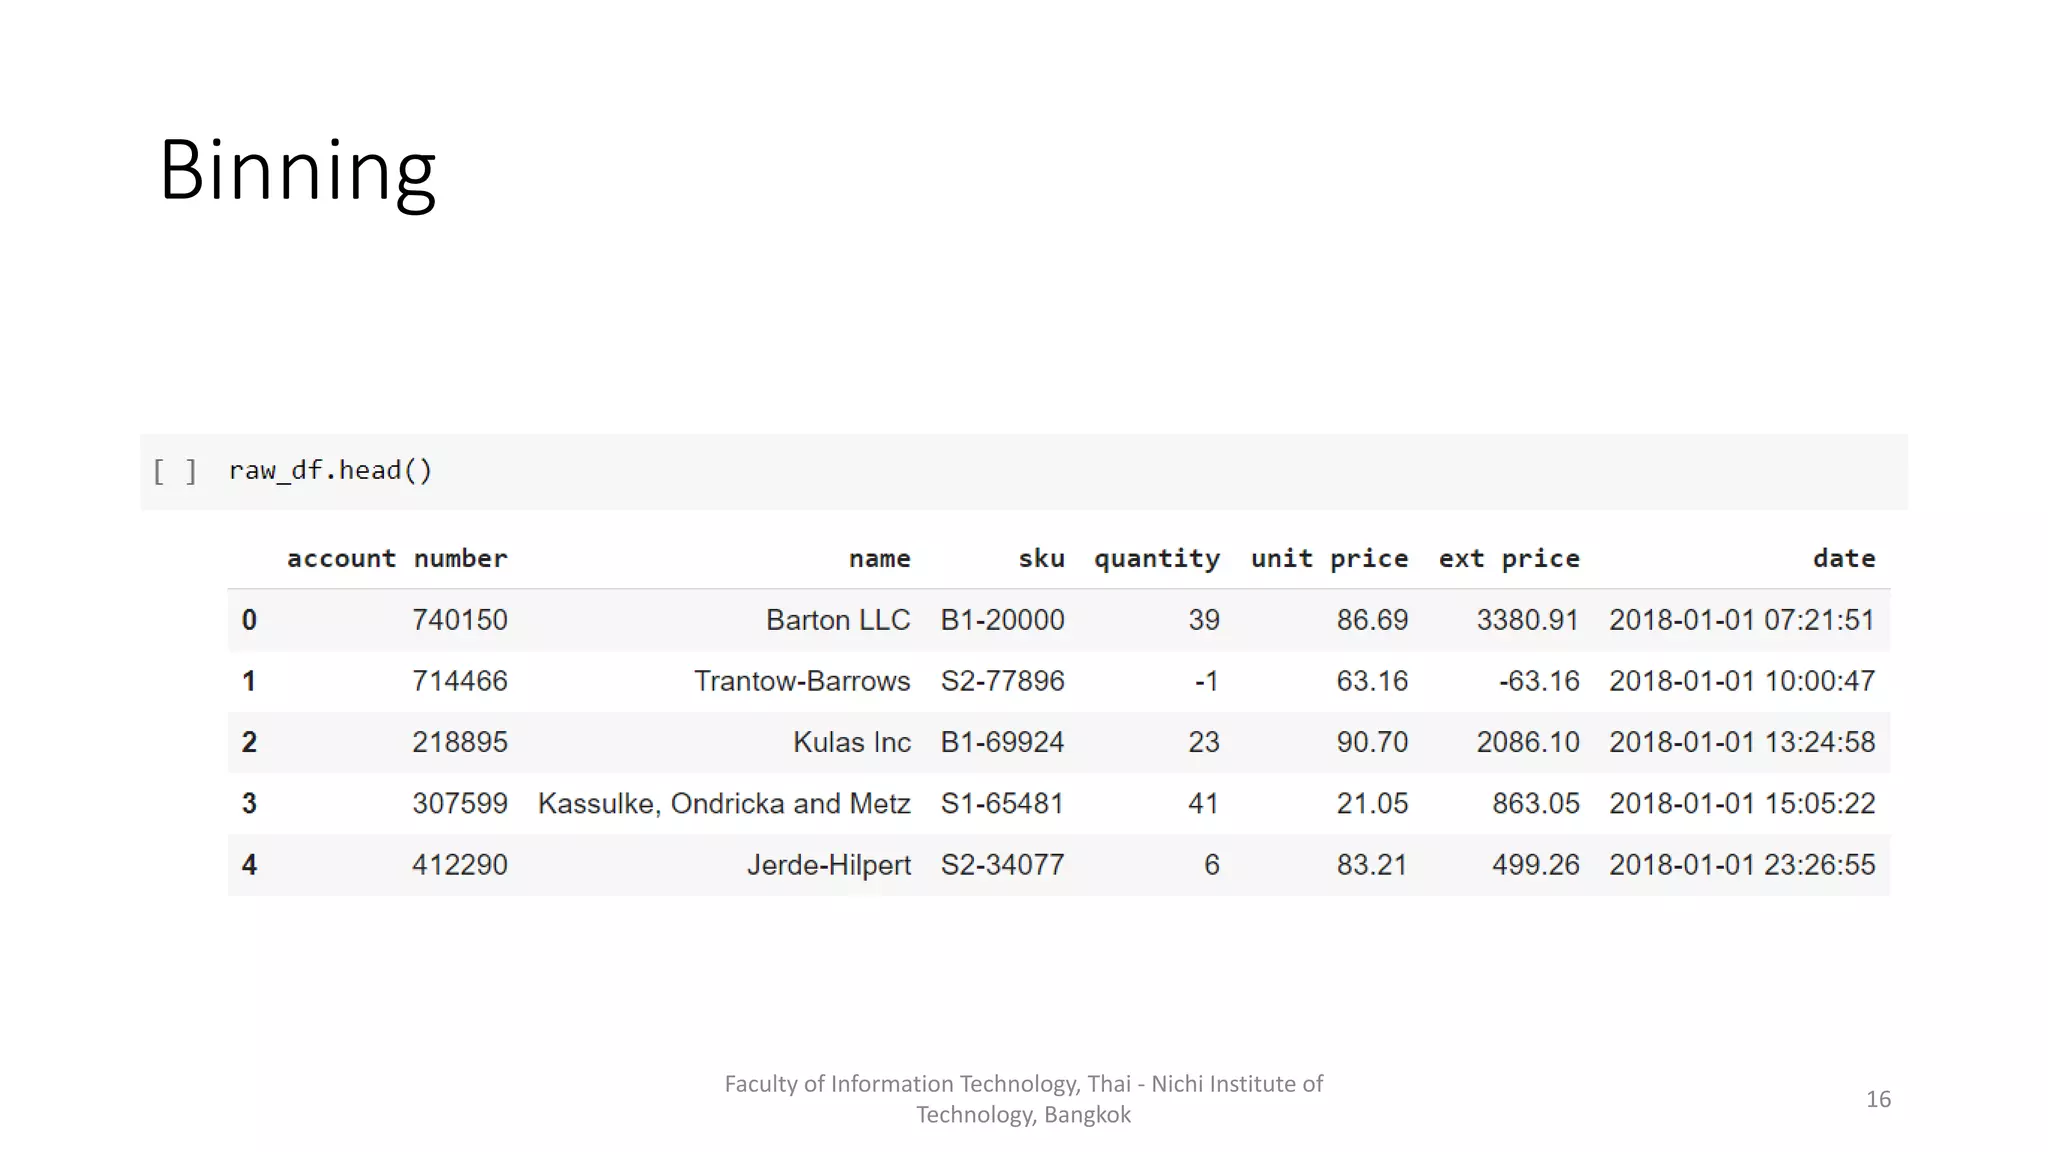Click the Trantow-Barrows name cell
Screen dimensions: 2048x1152
click(x=802, y=681)
